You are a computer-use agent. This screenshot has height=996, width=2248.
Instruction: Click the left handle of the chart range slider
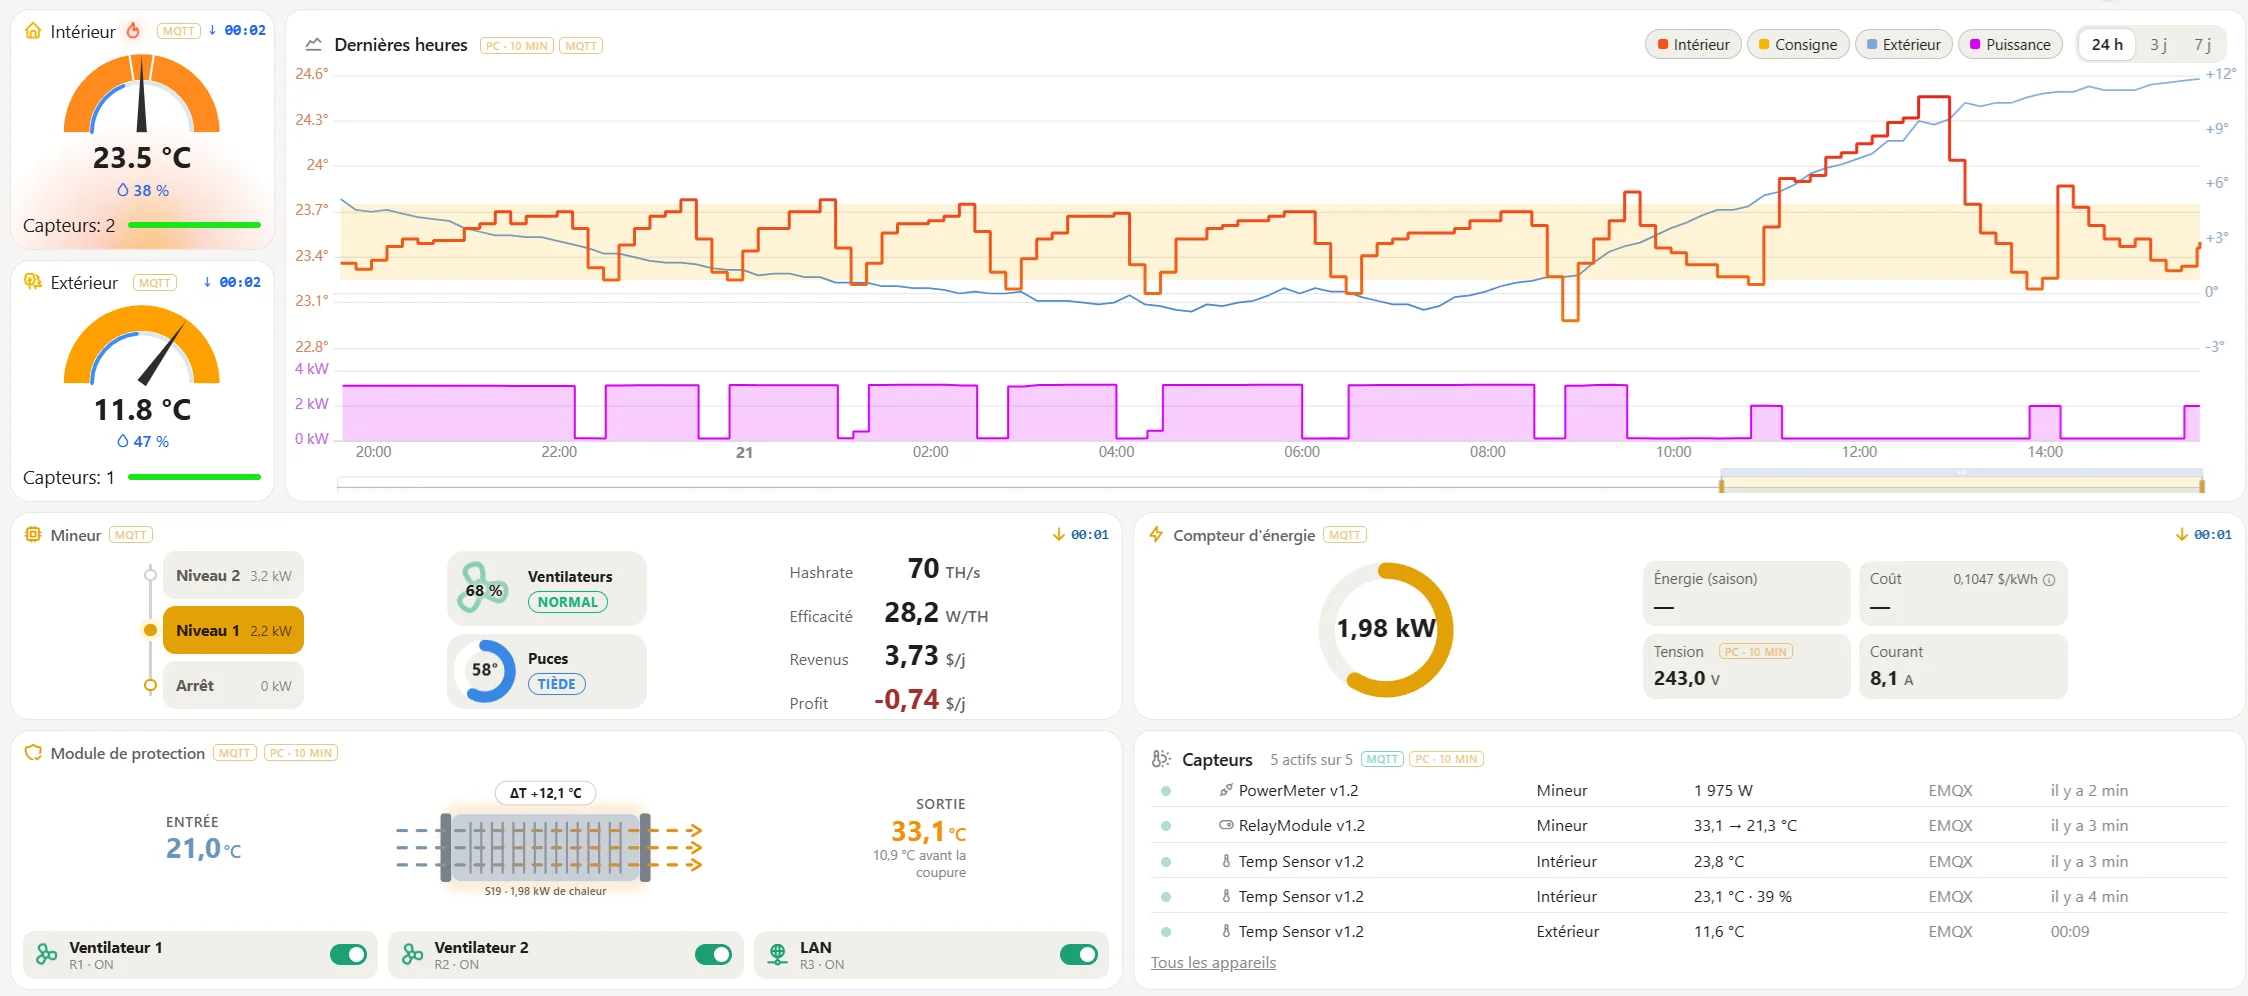point(1721,486)
